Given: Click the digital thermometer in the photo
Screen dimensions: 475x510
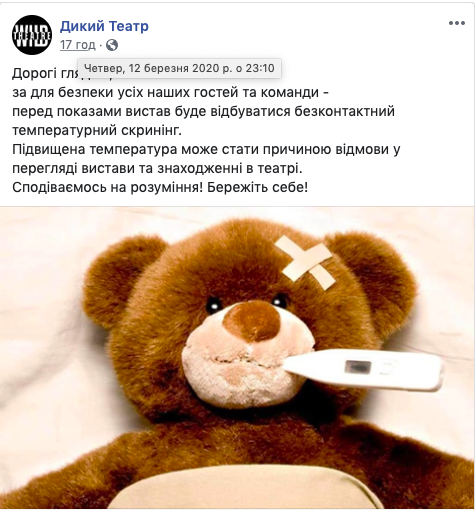Looking at the screenshot, I should [363, 369].
